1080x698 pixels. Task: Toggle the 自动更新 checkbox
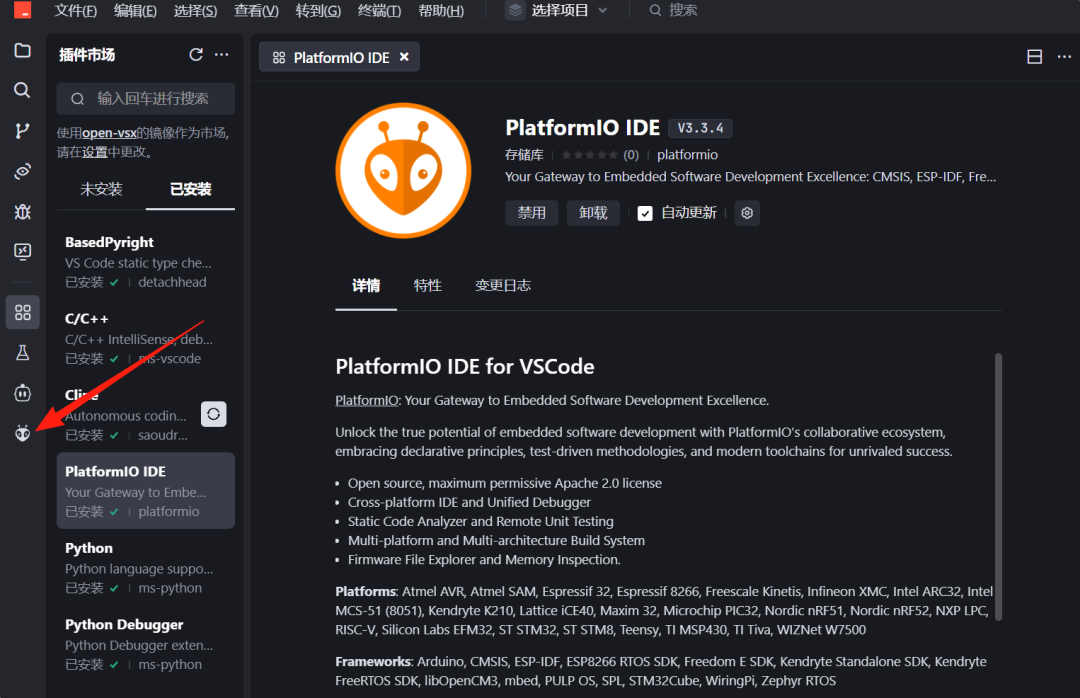click(645, 213)
